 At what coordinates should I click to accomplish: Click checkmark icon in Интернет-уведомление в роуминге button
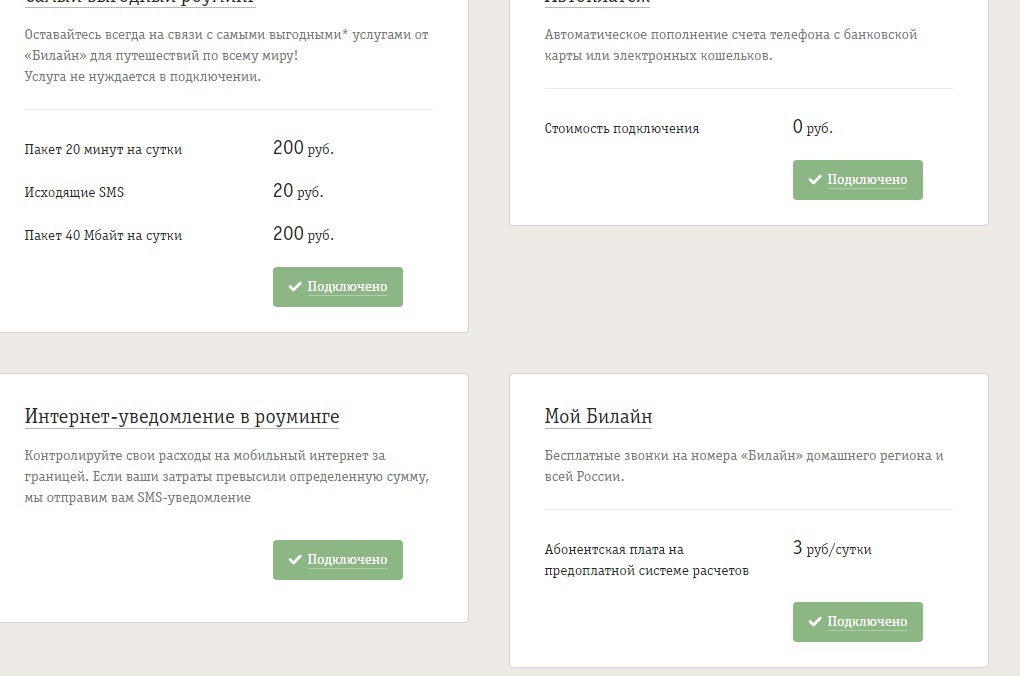[x=295, y=560]
